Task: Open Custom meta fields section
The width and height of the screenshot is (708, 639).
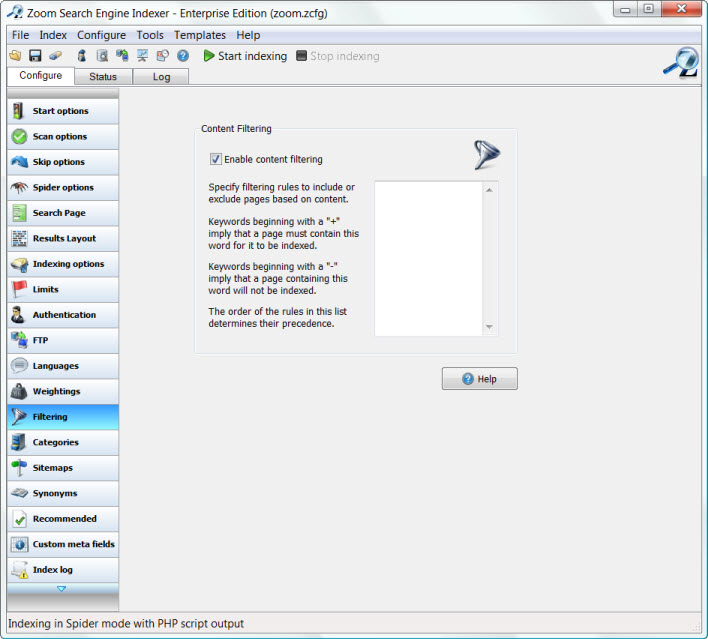Action: 63,545
